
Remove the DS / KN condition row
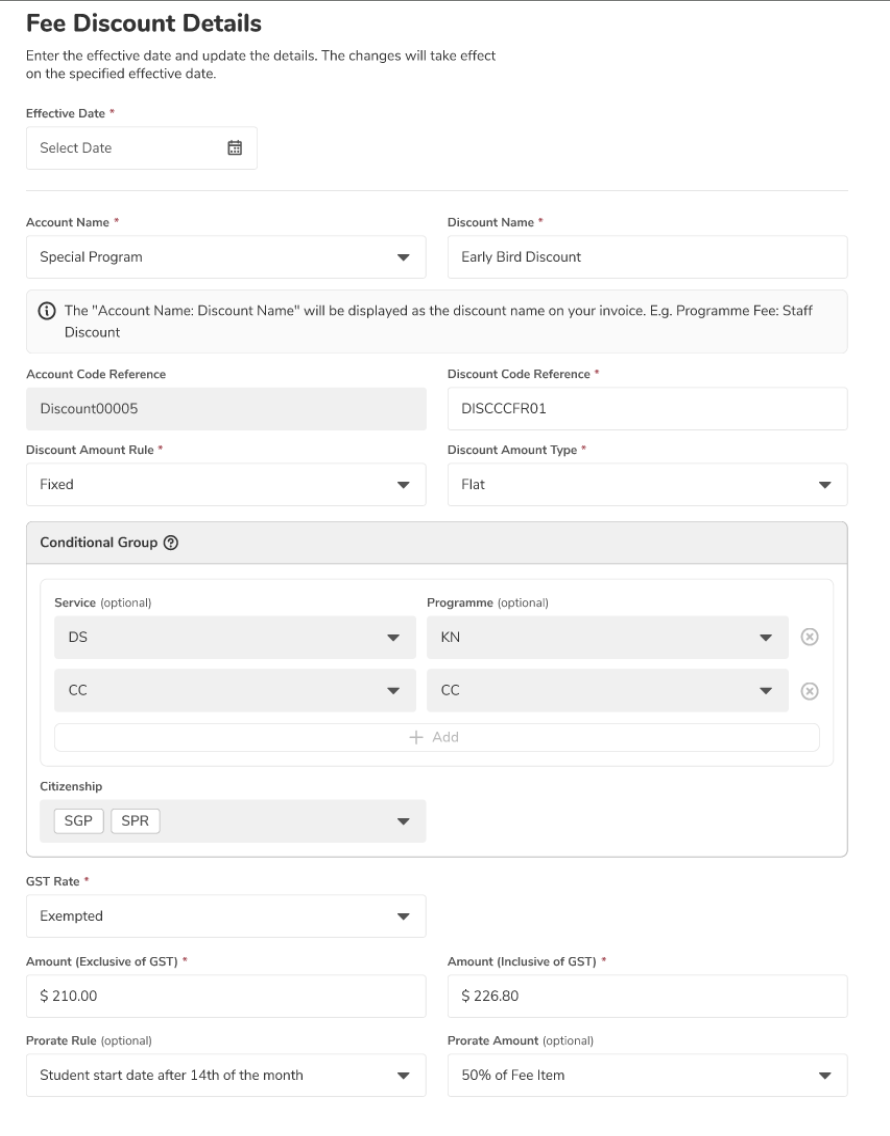pos(812,637)
